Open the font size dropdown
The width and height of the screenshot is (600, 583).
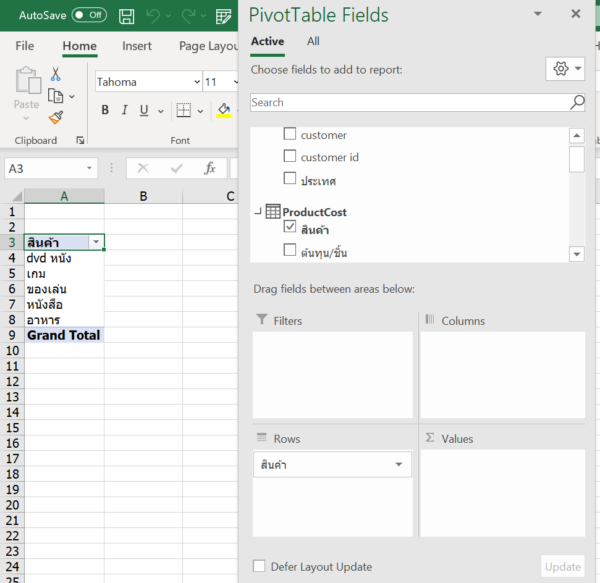click(x=235, y=81)
